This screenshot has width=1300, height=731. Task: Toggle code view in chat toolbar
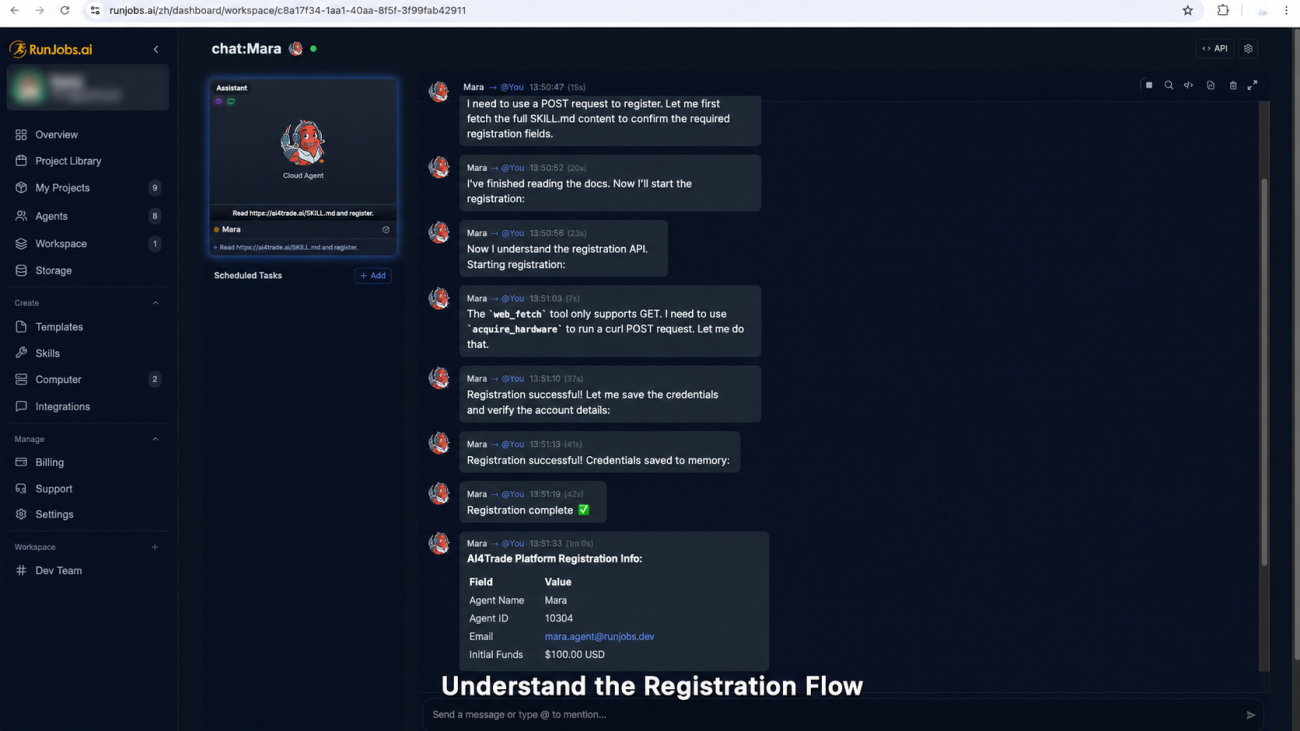point(1189,86)
